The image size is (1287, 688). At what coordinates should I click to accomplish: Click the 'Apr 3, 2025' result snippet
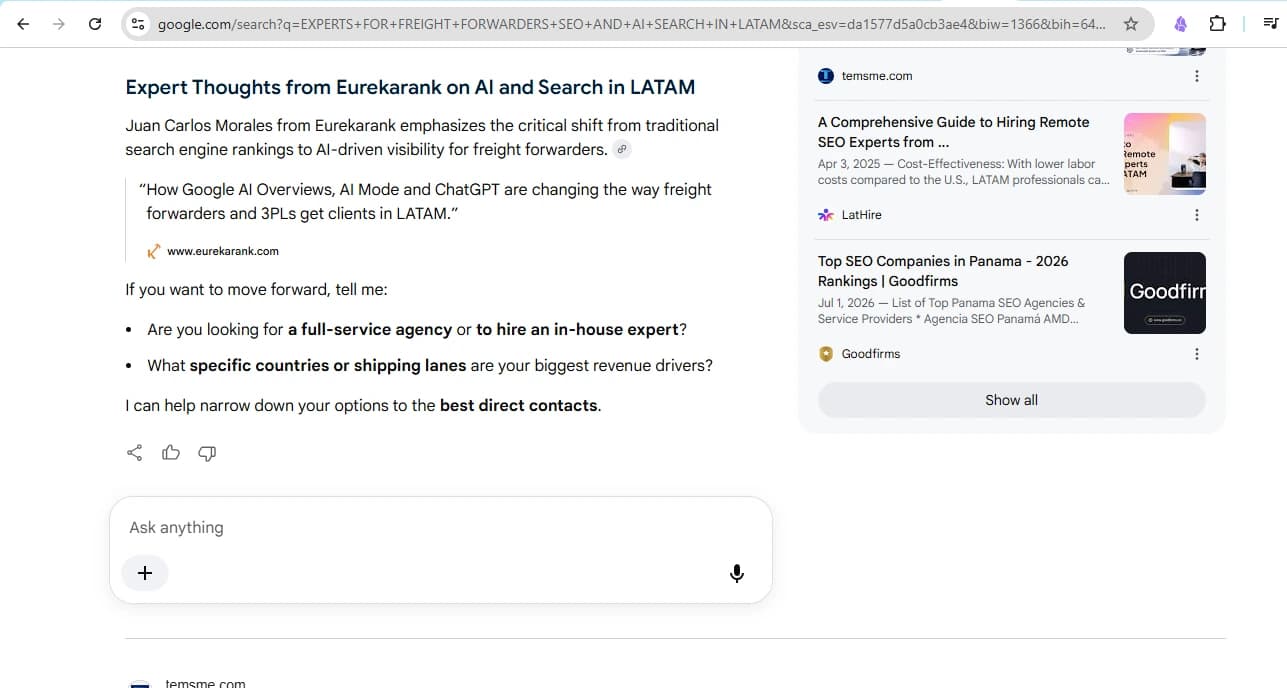(964, 172)
